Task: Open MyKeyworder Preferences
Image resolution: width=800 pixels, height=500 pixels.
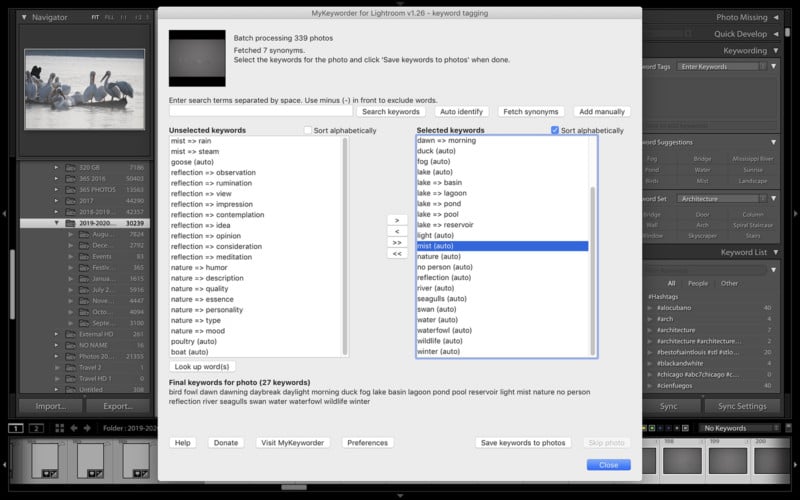Action: coord(367,443)
